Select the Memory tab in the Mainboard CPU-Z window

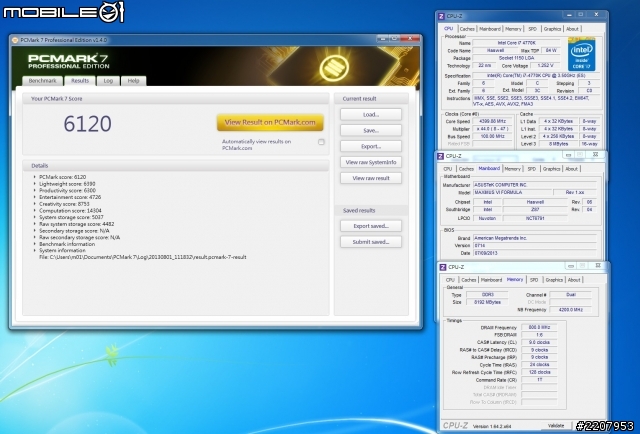pos(512,169)
